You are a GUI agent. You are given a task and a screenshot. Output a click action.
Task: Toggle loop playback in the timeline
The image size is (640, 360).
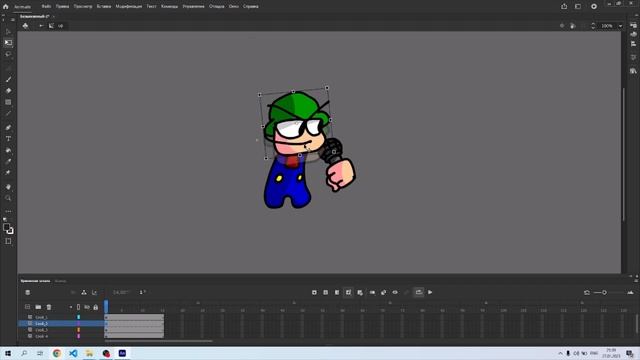[418, 292]
